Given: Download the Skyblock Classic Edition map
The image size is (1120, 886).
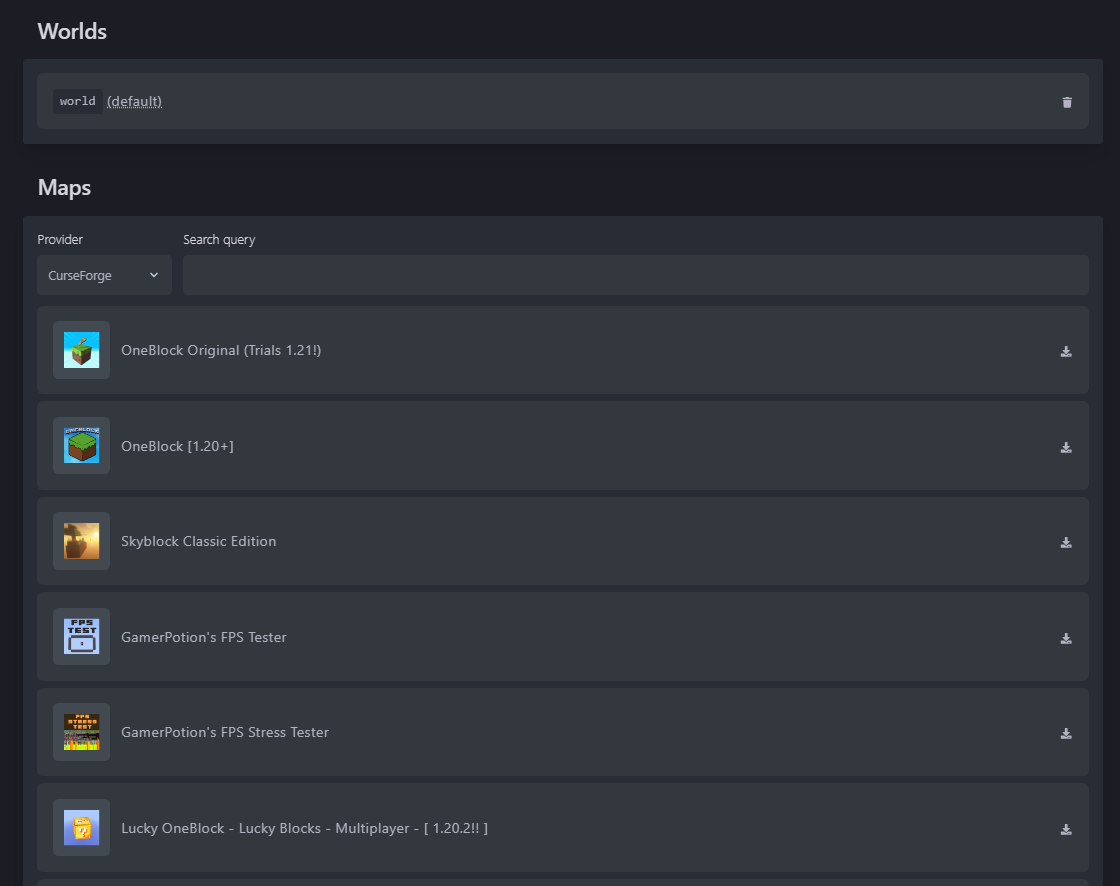Looking at the screenshot, I should tap(1066, 542).
